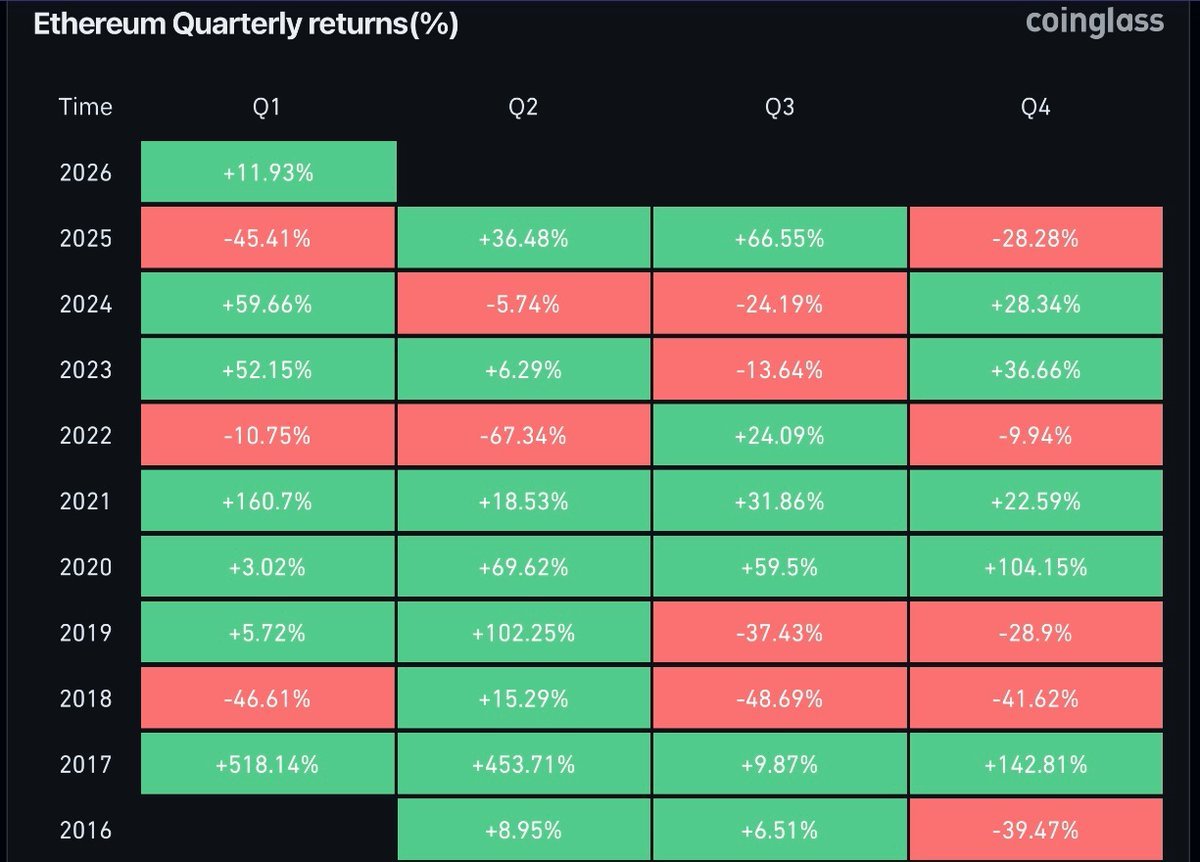The image size is (1200, 862).
Task: Click the Q1 column header
Action: pos(268,107)
